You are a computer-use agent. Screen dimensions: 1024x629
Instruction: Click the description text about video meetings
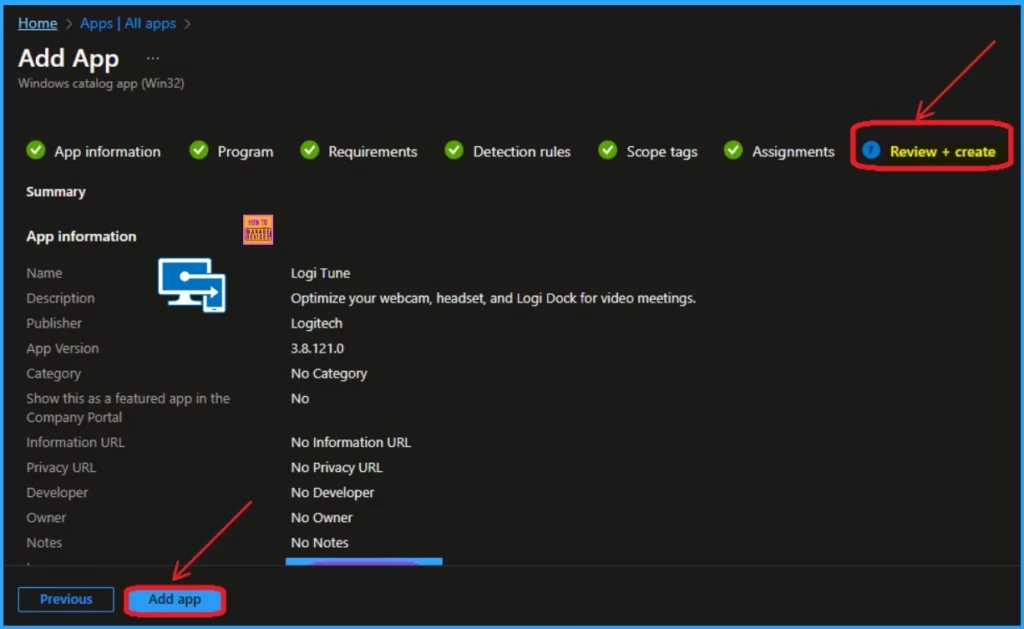[x=493, y=298]
